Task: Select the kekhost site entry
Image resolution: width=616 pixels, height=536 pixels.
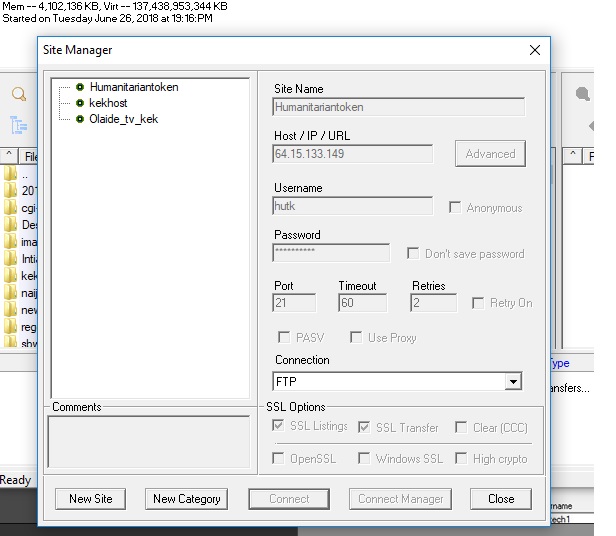Action: tap(110, 103)
